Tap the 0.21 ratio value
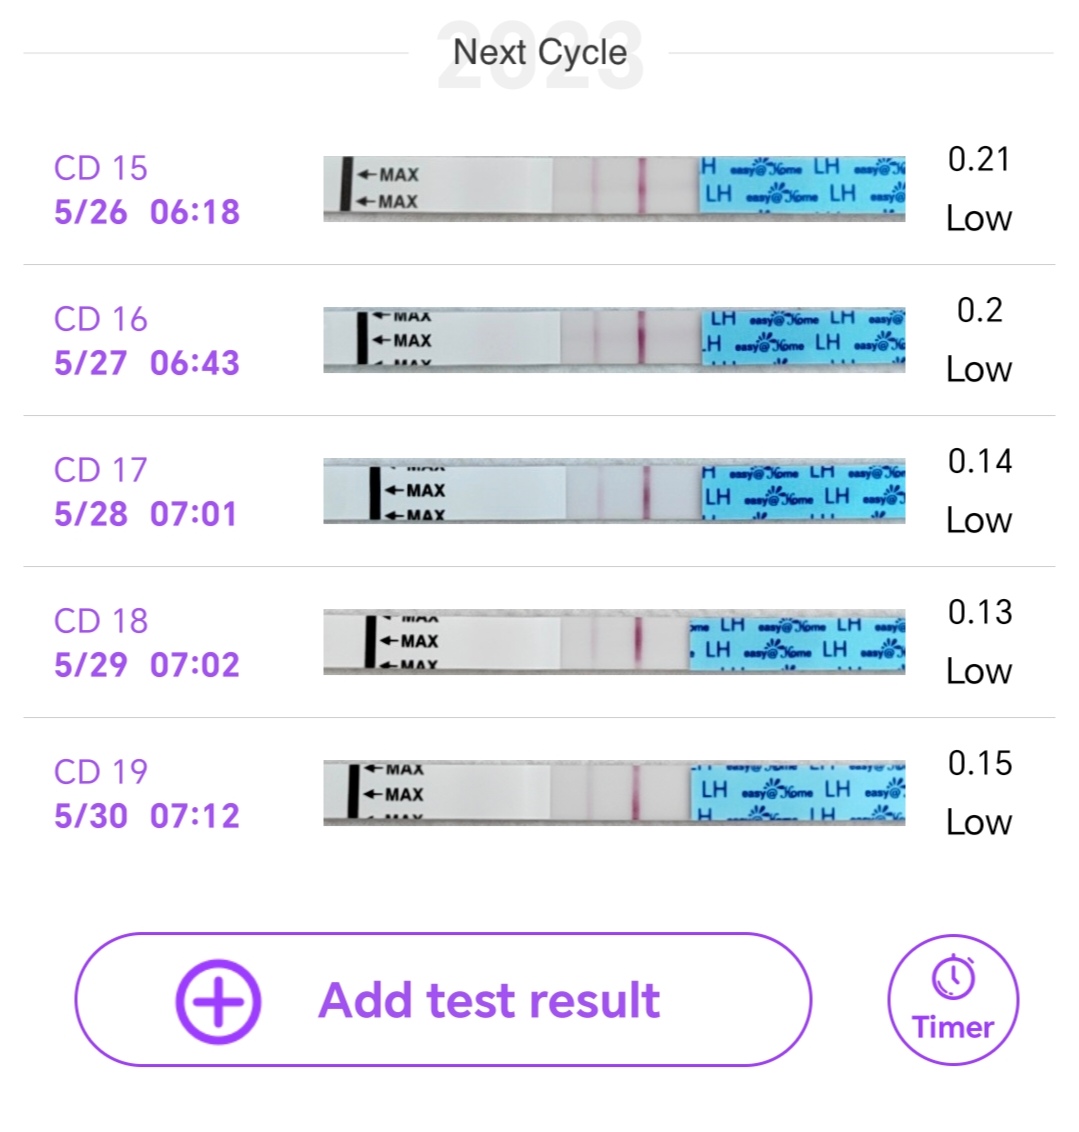The width and height of the screenshot is (1079, 1132). coord(979,159)
